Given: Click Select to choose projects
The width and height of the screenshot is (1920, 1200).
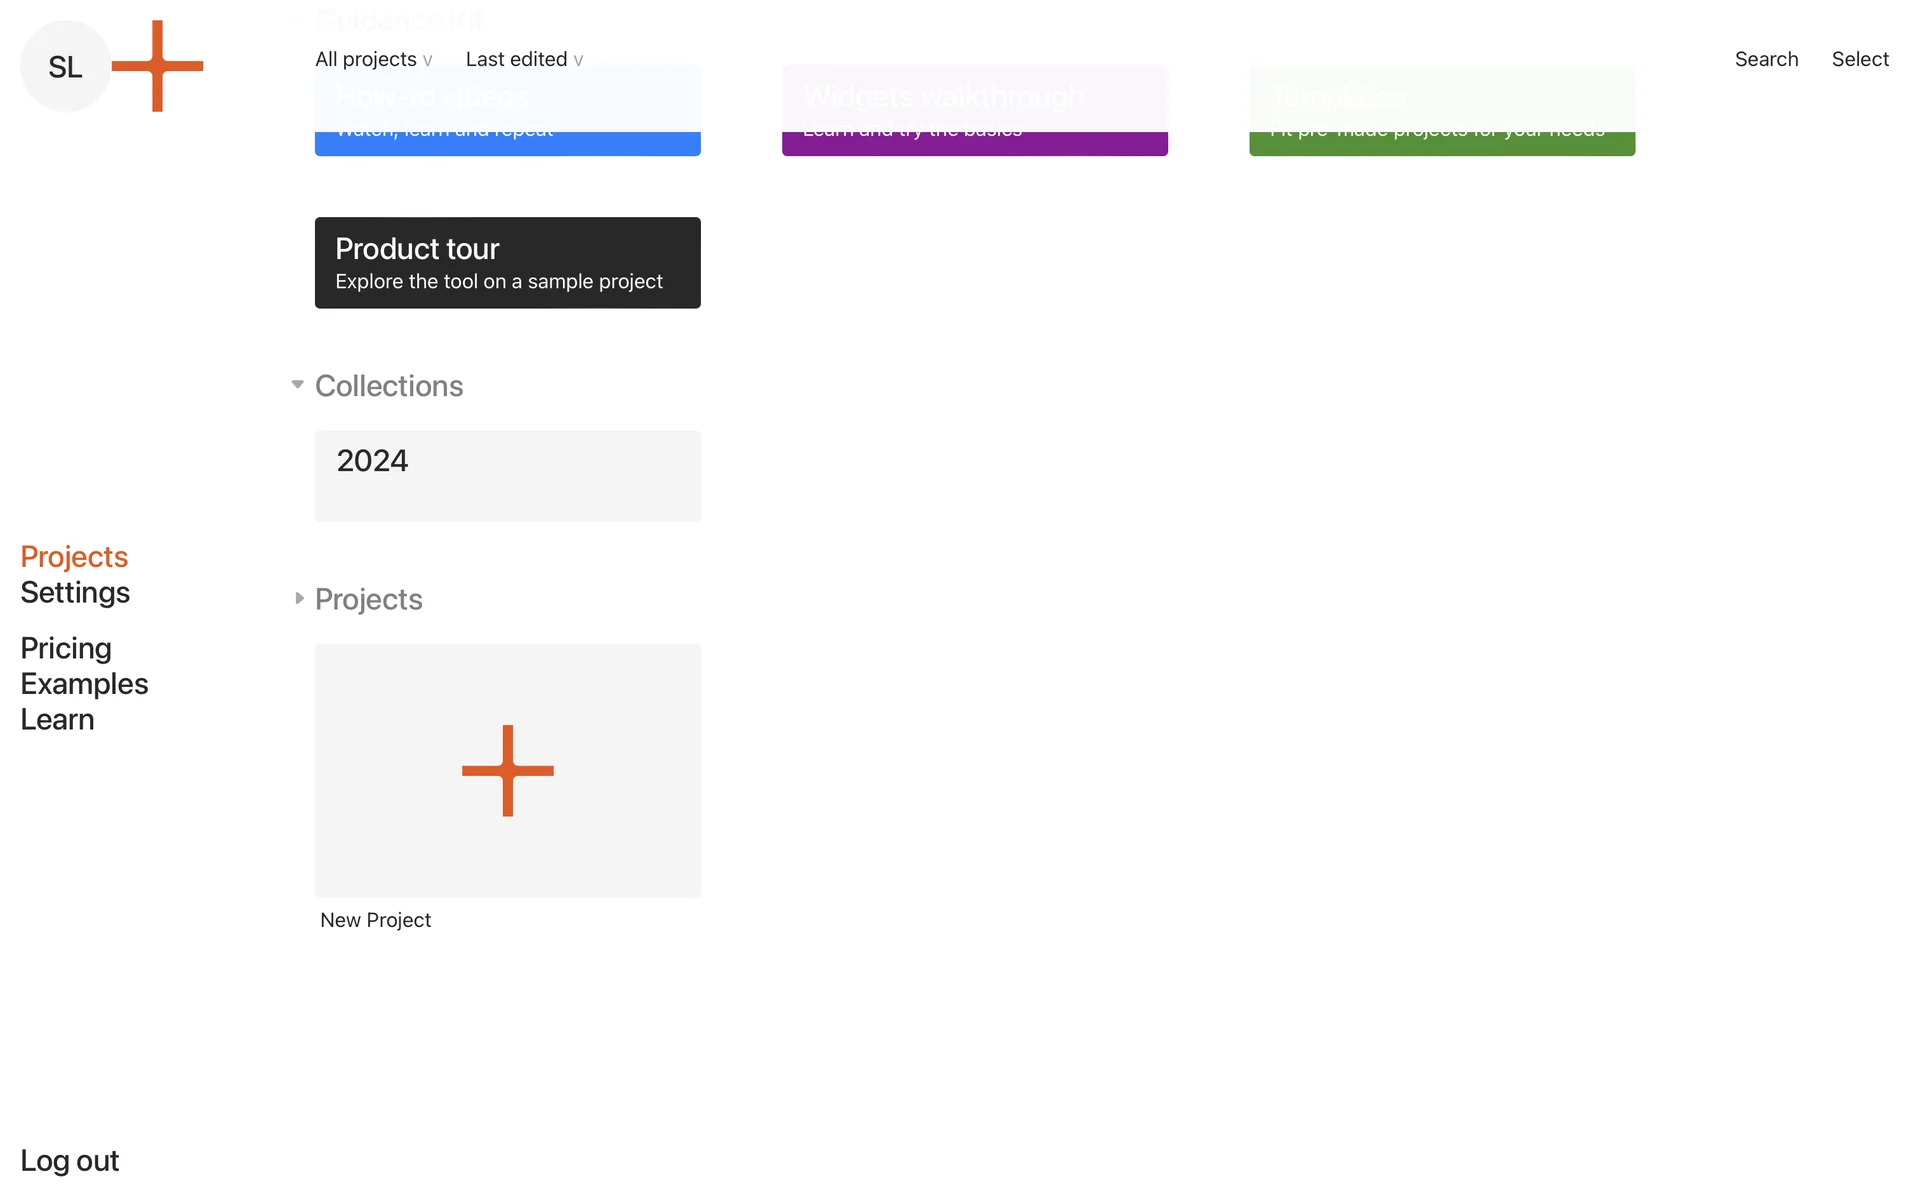Looking at the screenshot, I should (x=1860, y=59).
